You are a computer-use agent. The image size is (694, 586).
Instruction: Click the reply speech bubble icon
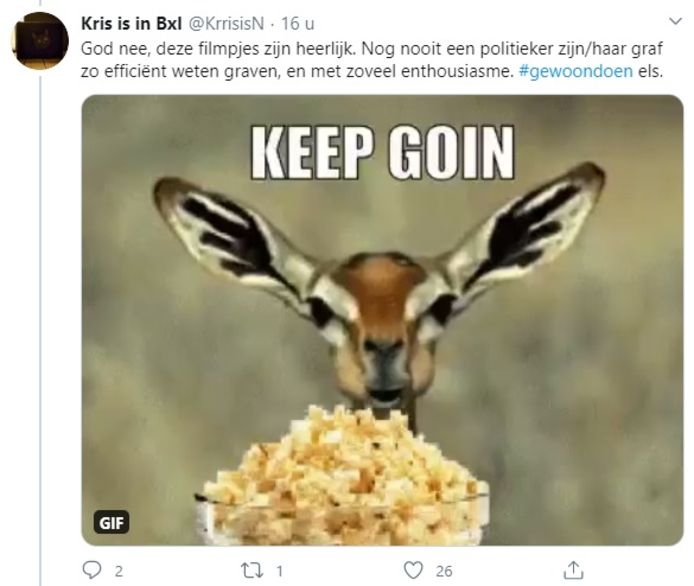click(93, 570)
